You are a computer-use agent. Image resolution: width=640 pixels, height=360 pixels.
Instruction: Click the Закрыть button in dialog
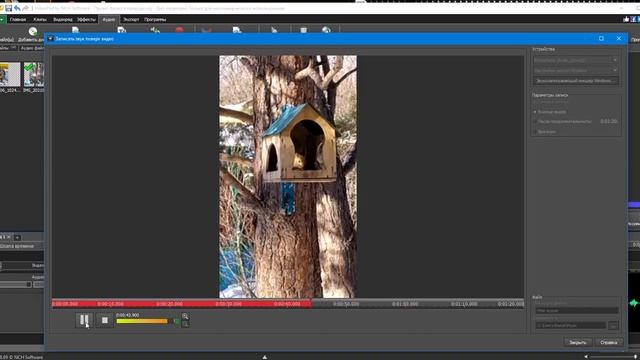pyautogui.click(x=578, y=342)
